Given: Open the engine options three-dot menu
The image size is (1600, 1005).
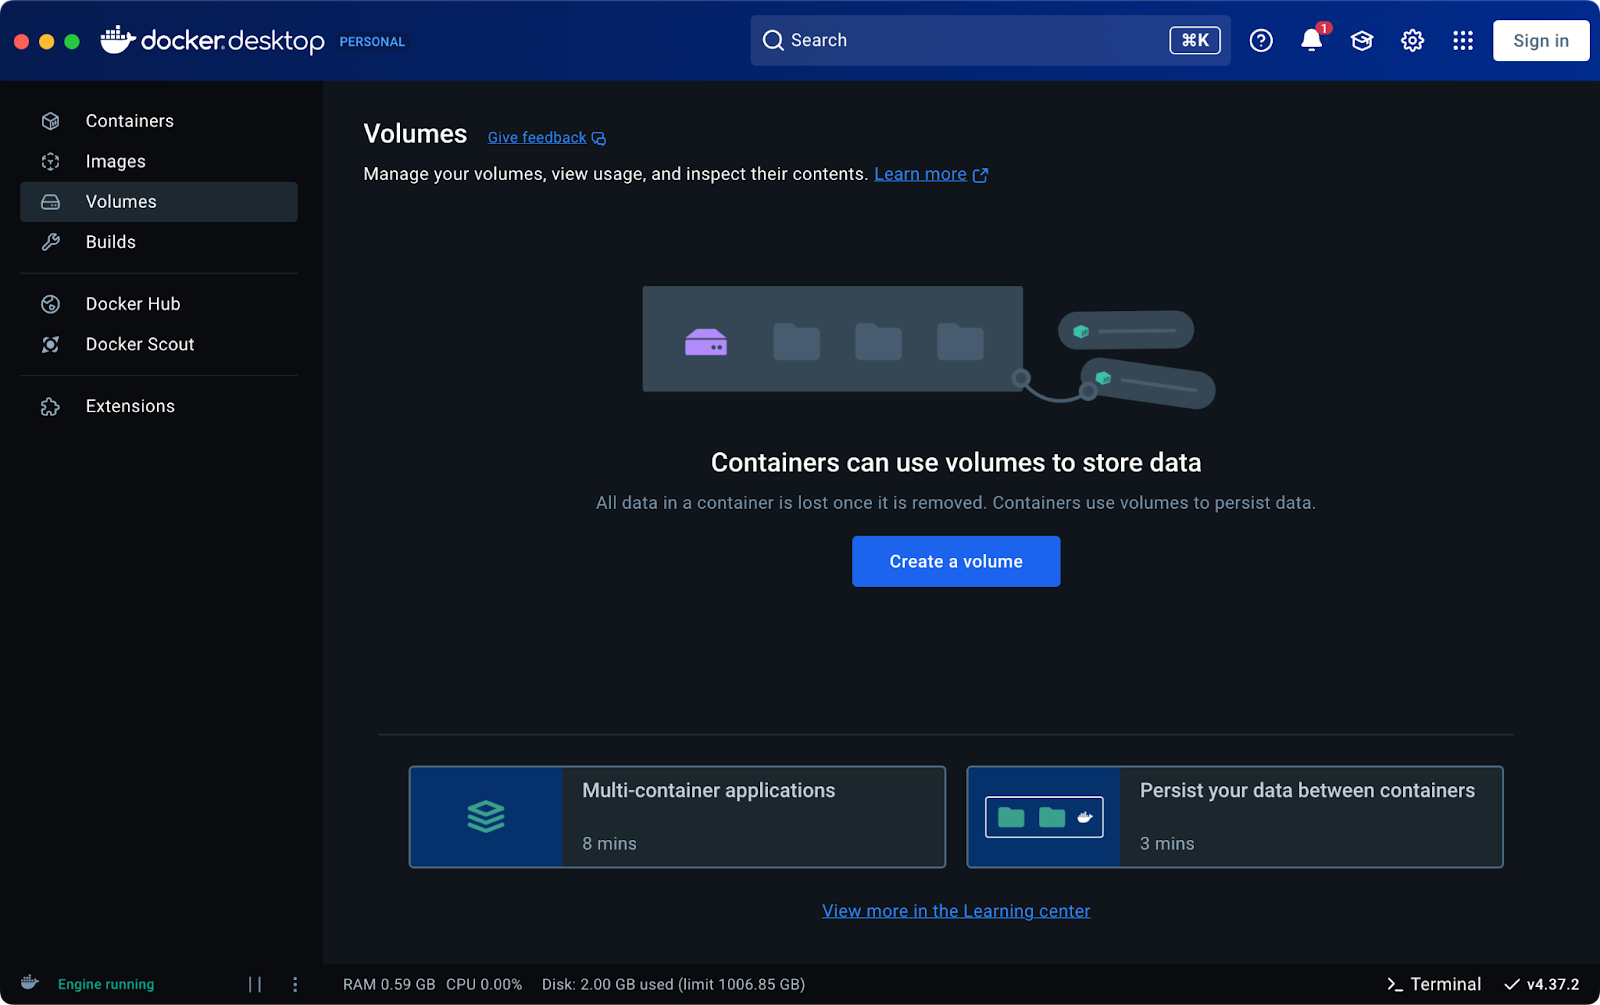Looking at the screenshot, I should pos(295,985).
